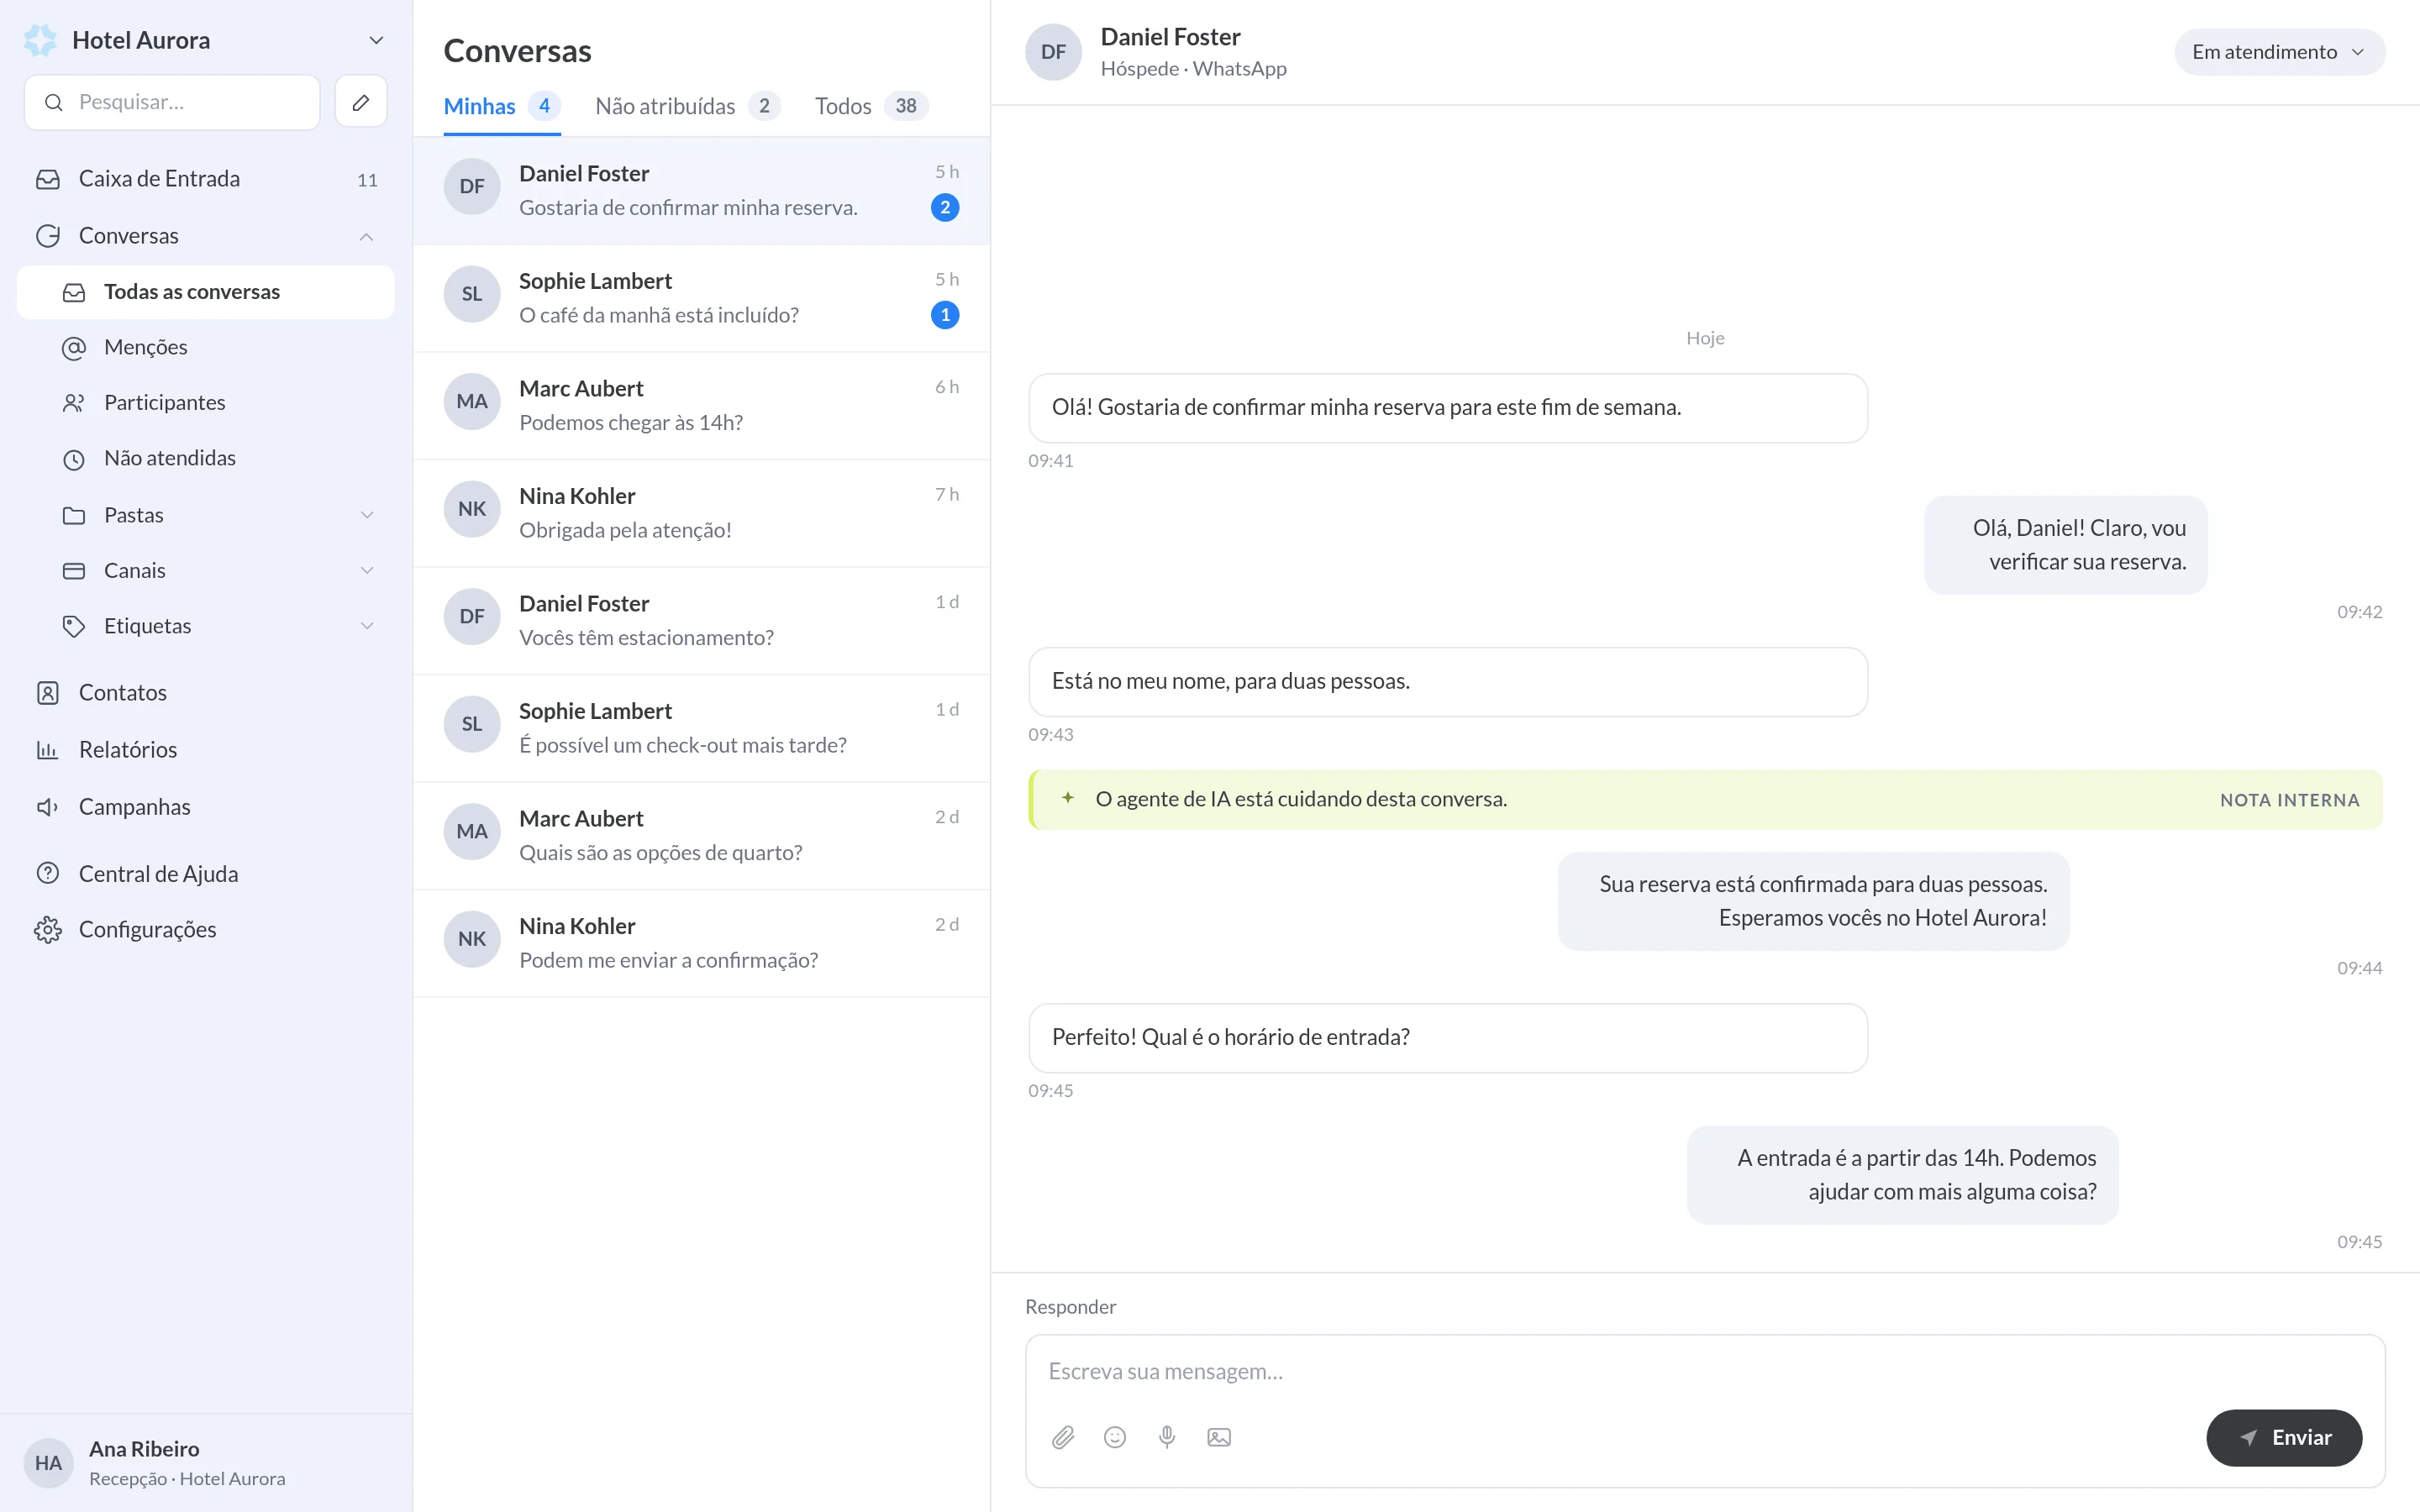Viewport: 2420px width, 1512px height.
Task: Open Ana Ribeiro user profile
Action: (x=206, y=1463)
